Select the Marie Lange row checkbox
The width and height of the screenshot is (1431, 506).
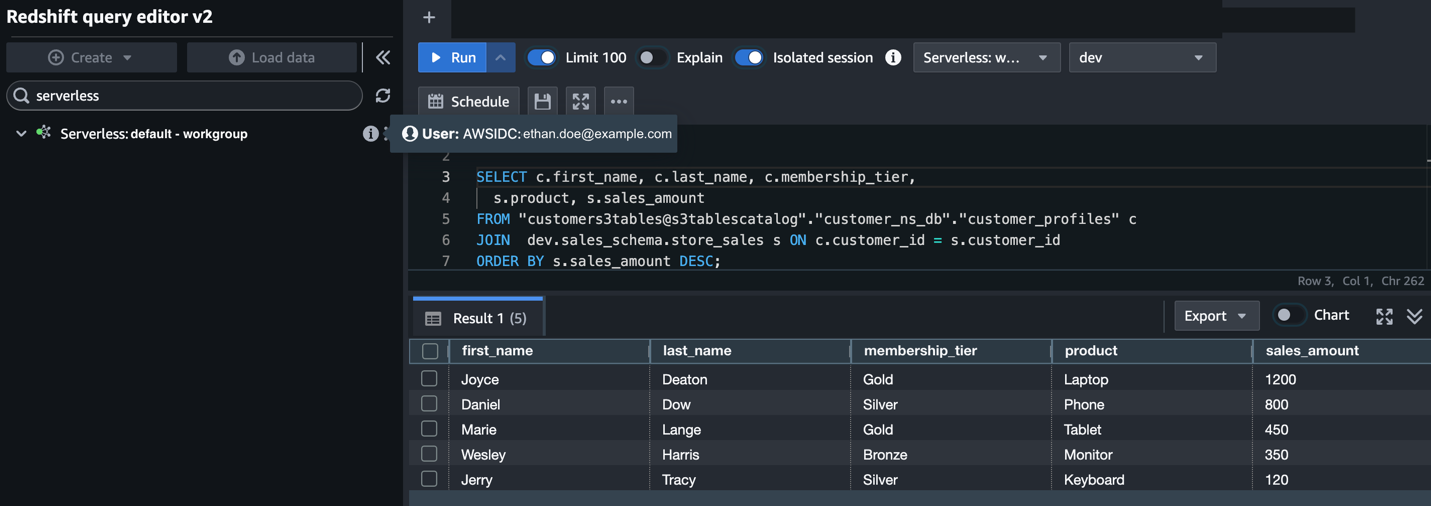[429, 429]
